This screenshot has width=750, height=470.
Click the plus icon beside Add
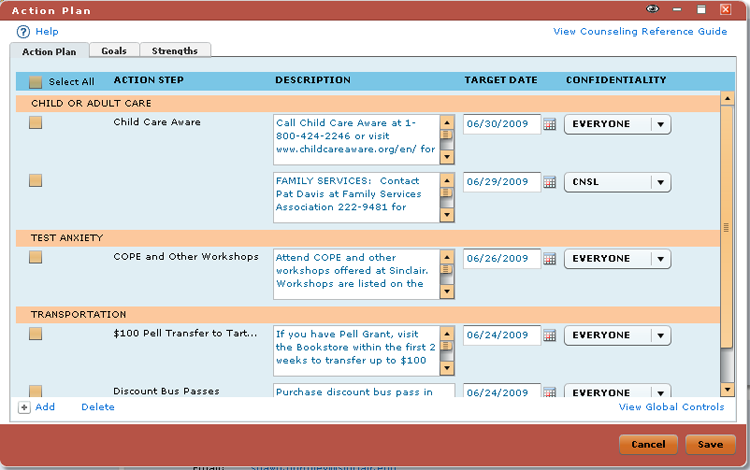[24, 407]
